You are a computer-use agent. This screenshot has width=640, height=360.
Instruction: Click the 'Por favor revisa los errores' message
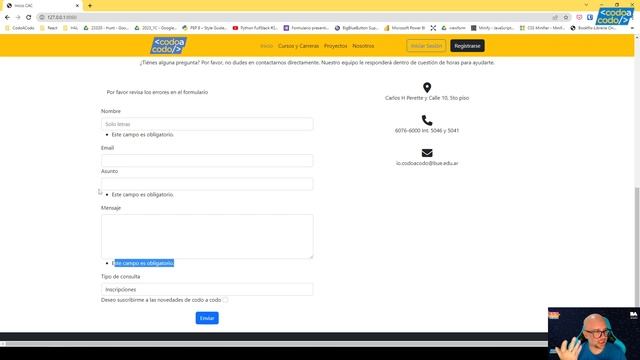[x=157, y=92]
